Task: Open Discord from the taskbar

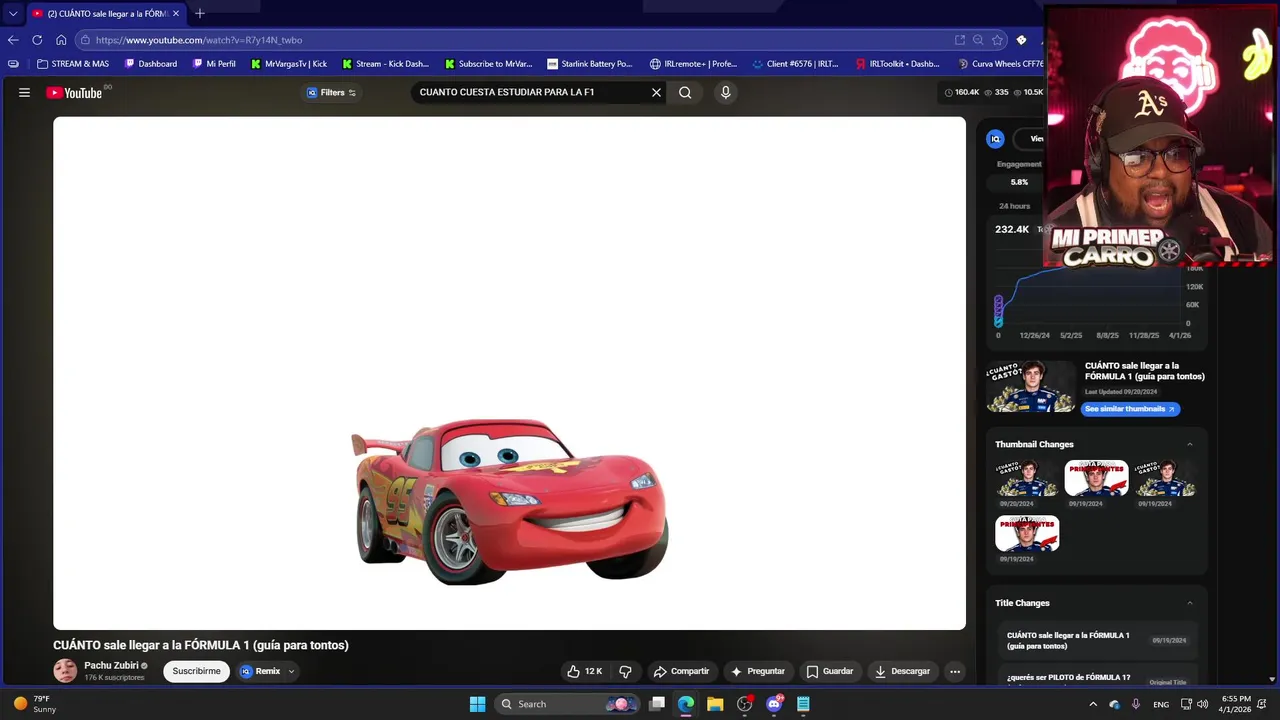Action: (x=774, y=704)
